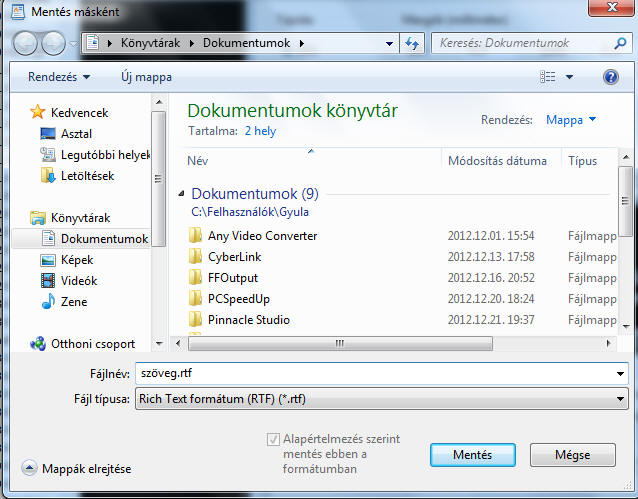
Task: Open Képek library in navigation pane
Action: pos(67,260)
